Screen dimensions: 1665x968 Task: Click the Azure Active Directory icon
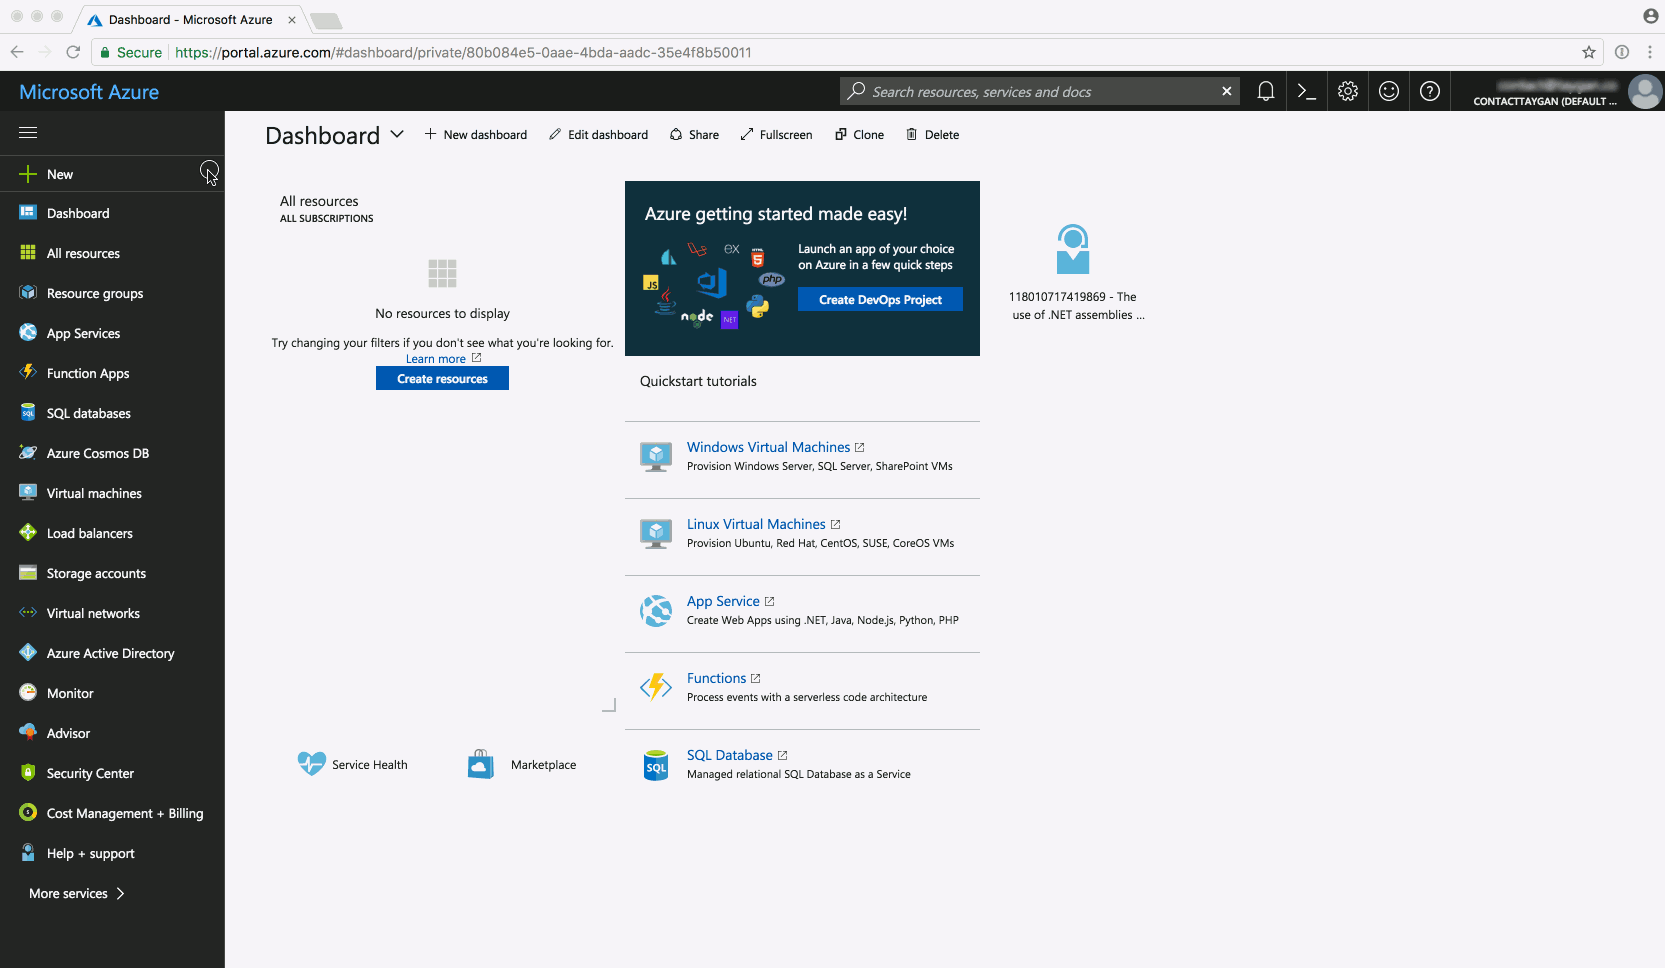click(28, 653)
